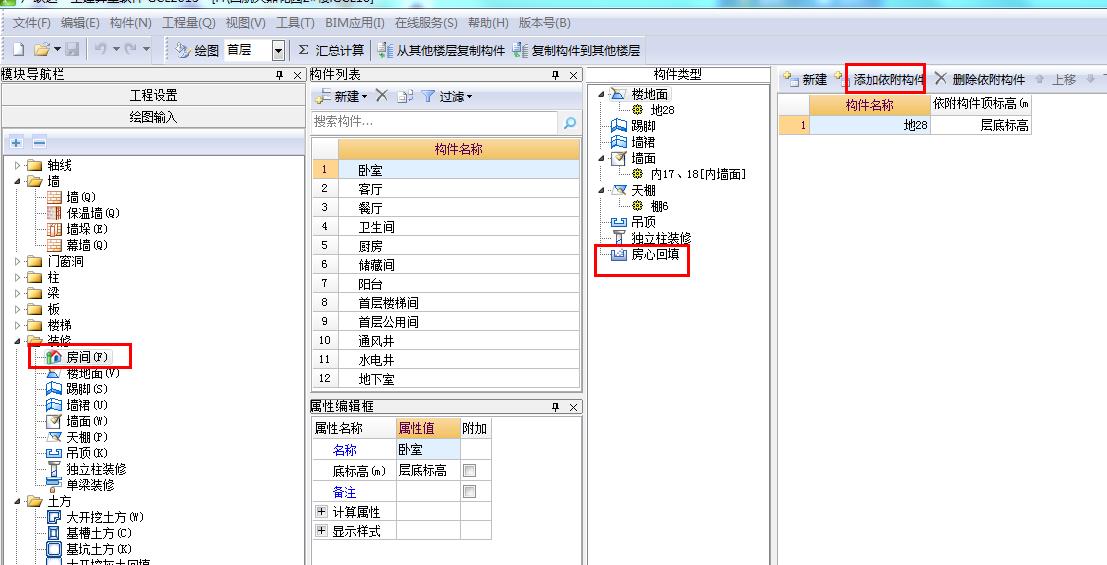Open the 视图(V) menu
This screenshot has width=1107, height=565.
point(246,23)
